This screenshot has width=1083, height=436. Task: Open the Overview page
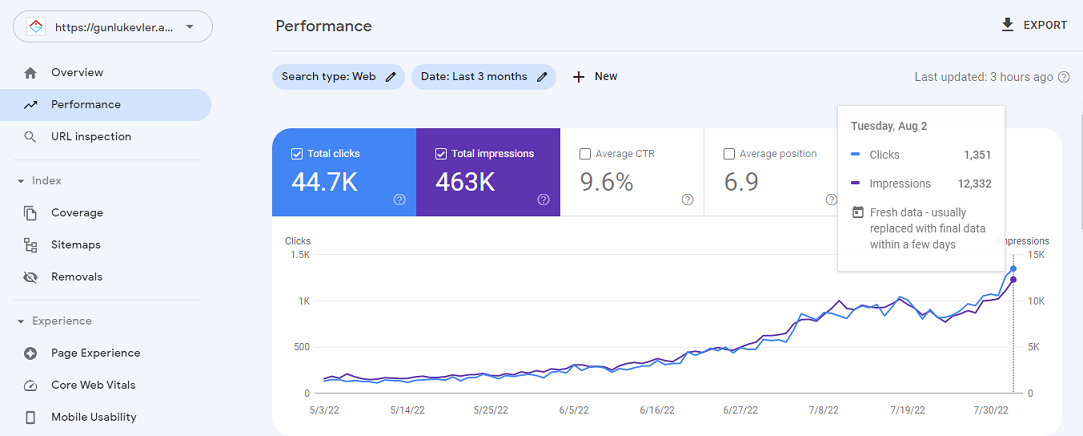coord(77,73)
